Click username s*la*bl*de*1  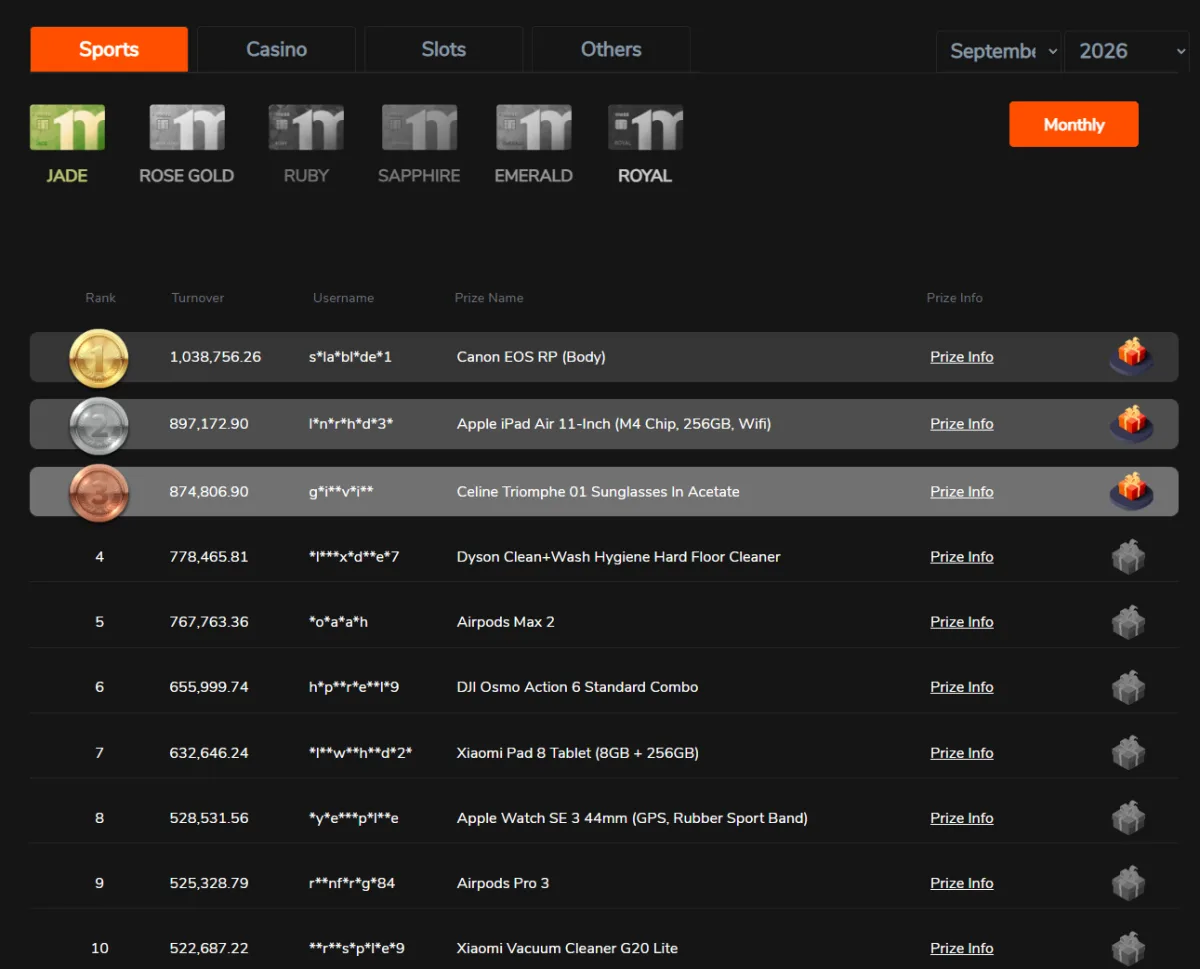click(350, 357)
